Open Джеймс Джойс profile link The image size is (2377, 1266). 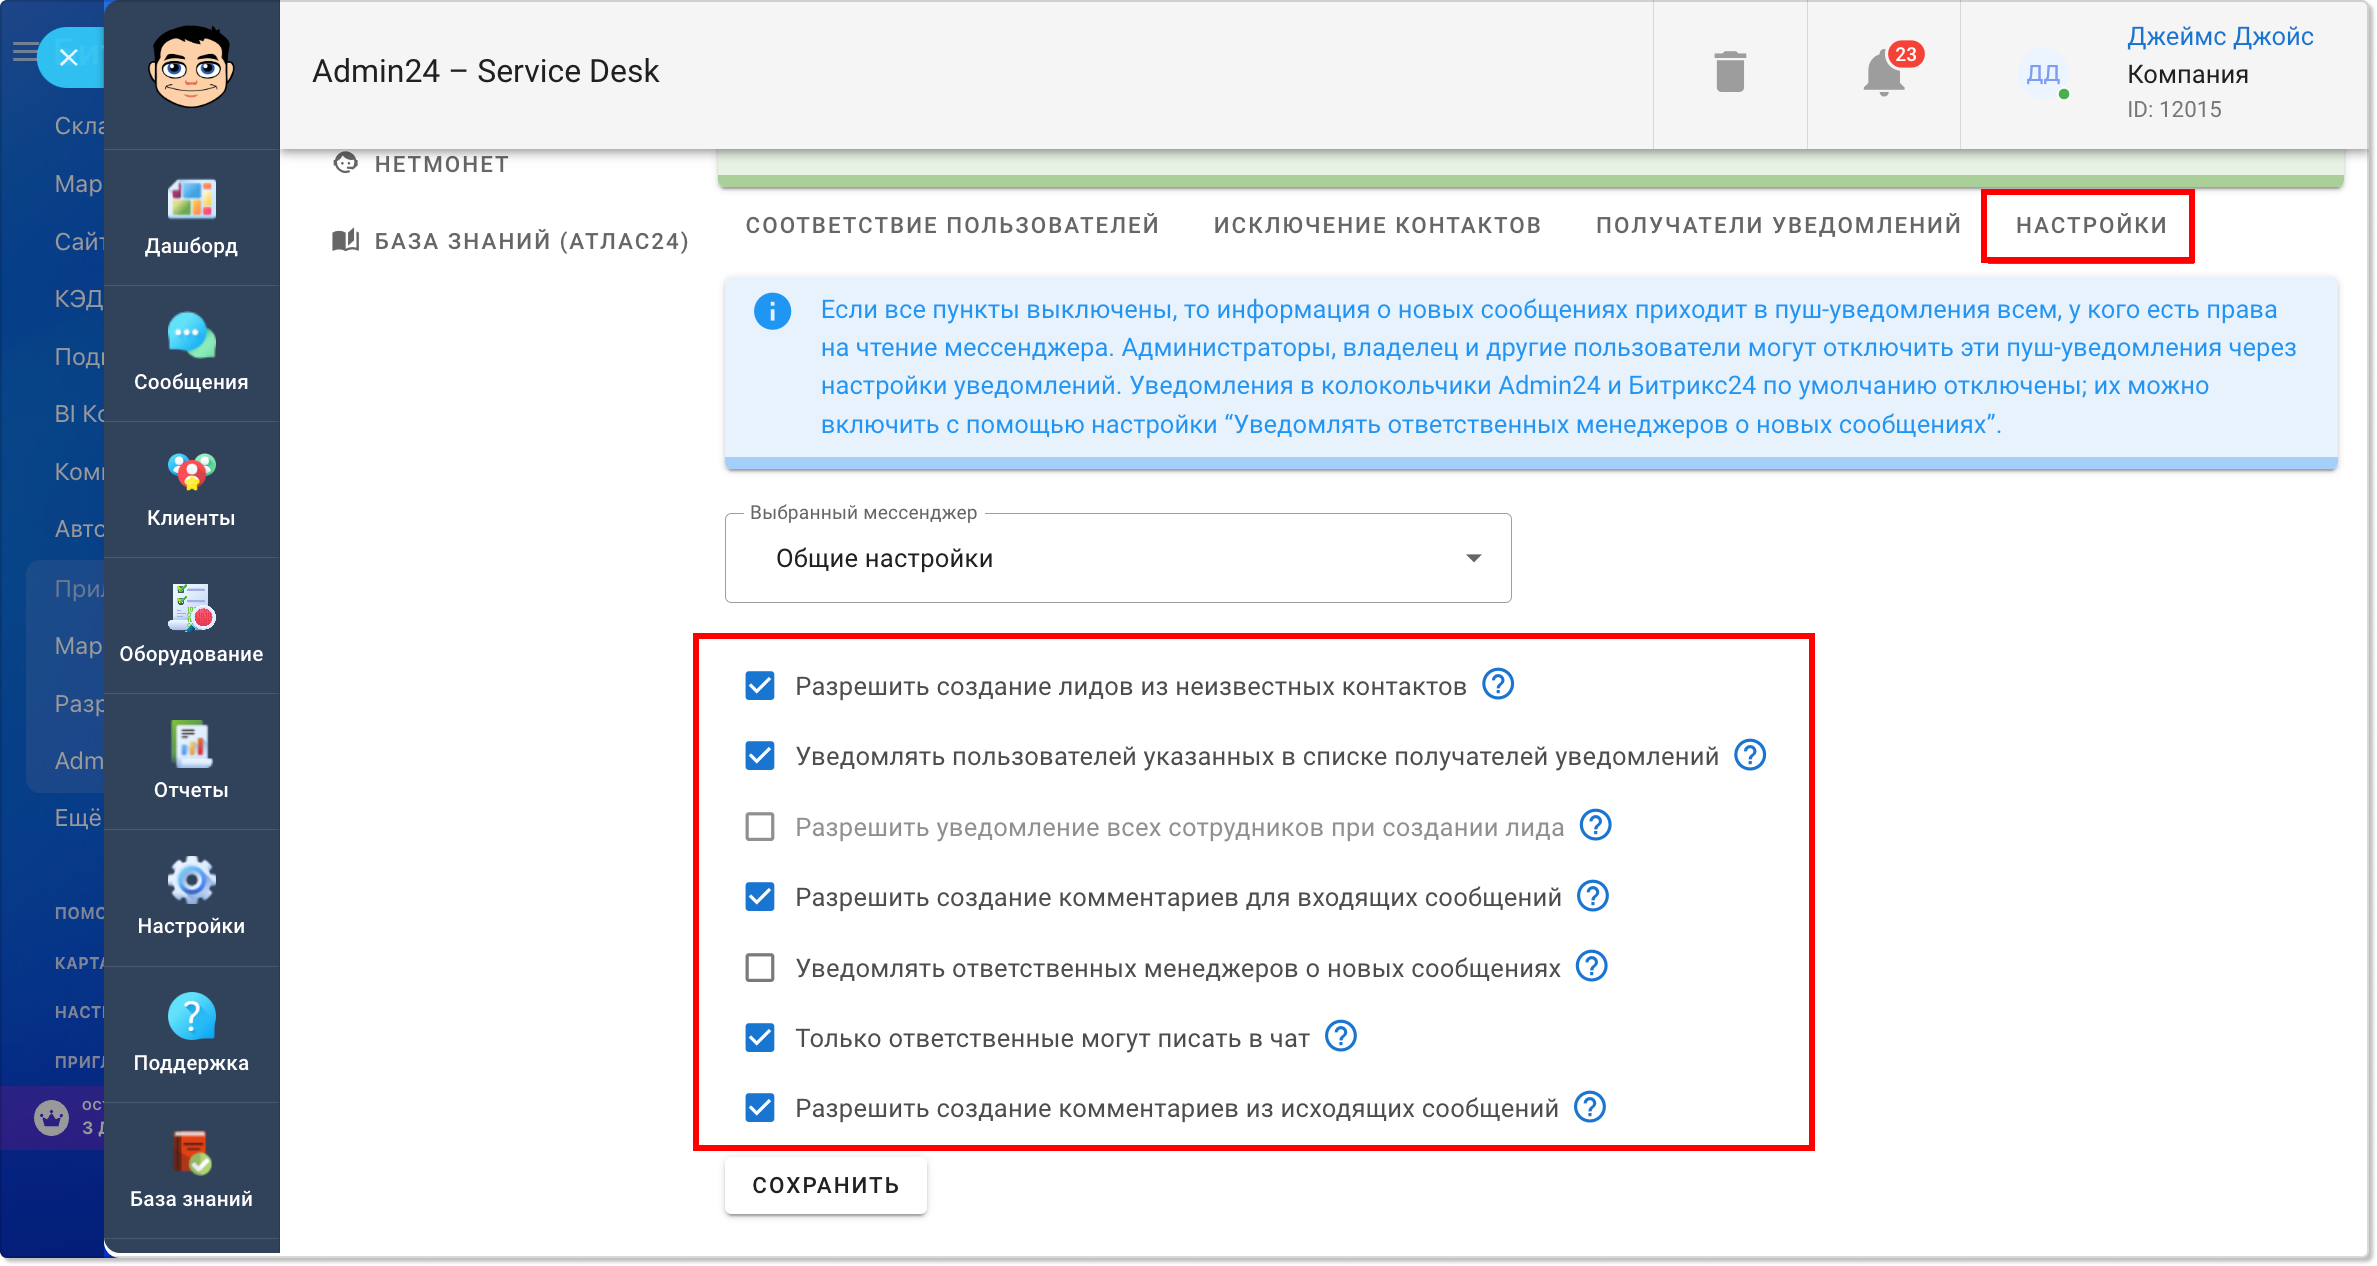(x=2220, y=36)
